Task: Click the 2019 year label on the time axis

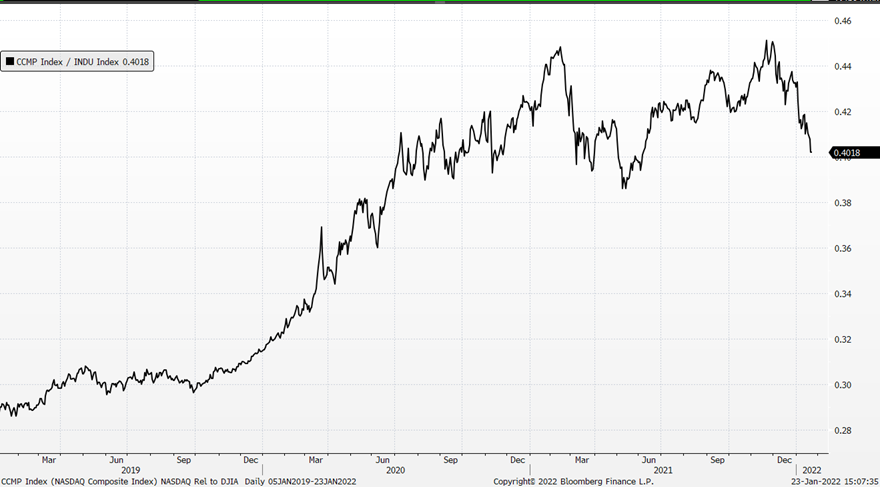Action: 131,470
